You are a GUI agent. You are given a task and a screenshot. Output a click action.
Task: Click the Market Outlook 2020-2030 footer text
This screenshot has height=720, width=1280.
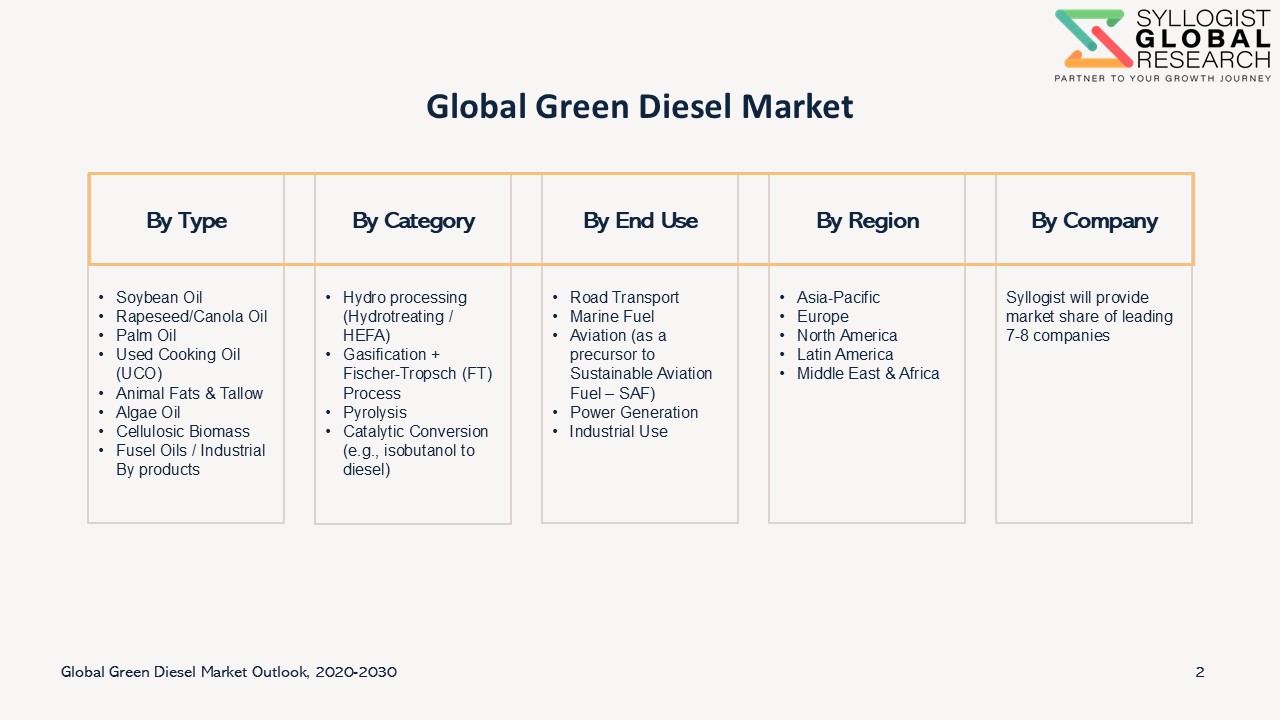pyautogui.click(x=229, y=672)
